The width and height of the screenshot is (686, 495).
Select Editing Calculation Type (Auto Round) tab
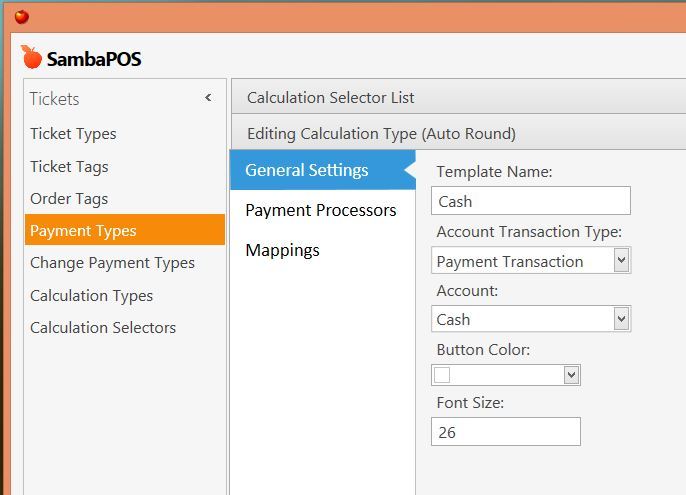(458, 133)
